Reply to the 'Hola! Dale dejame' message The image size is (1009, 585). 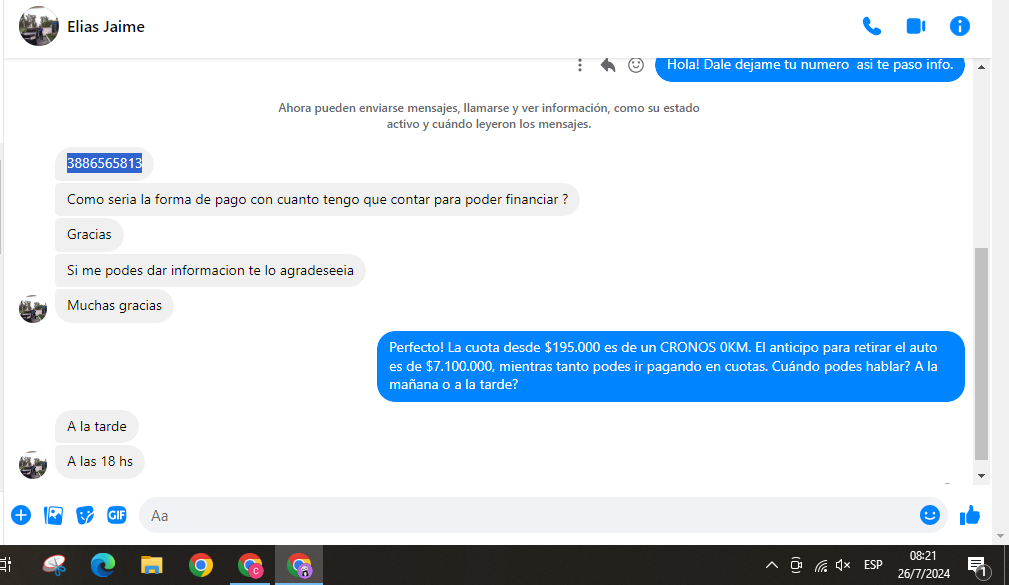[607, 65]
